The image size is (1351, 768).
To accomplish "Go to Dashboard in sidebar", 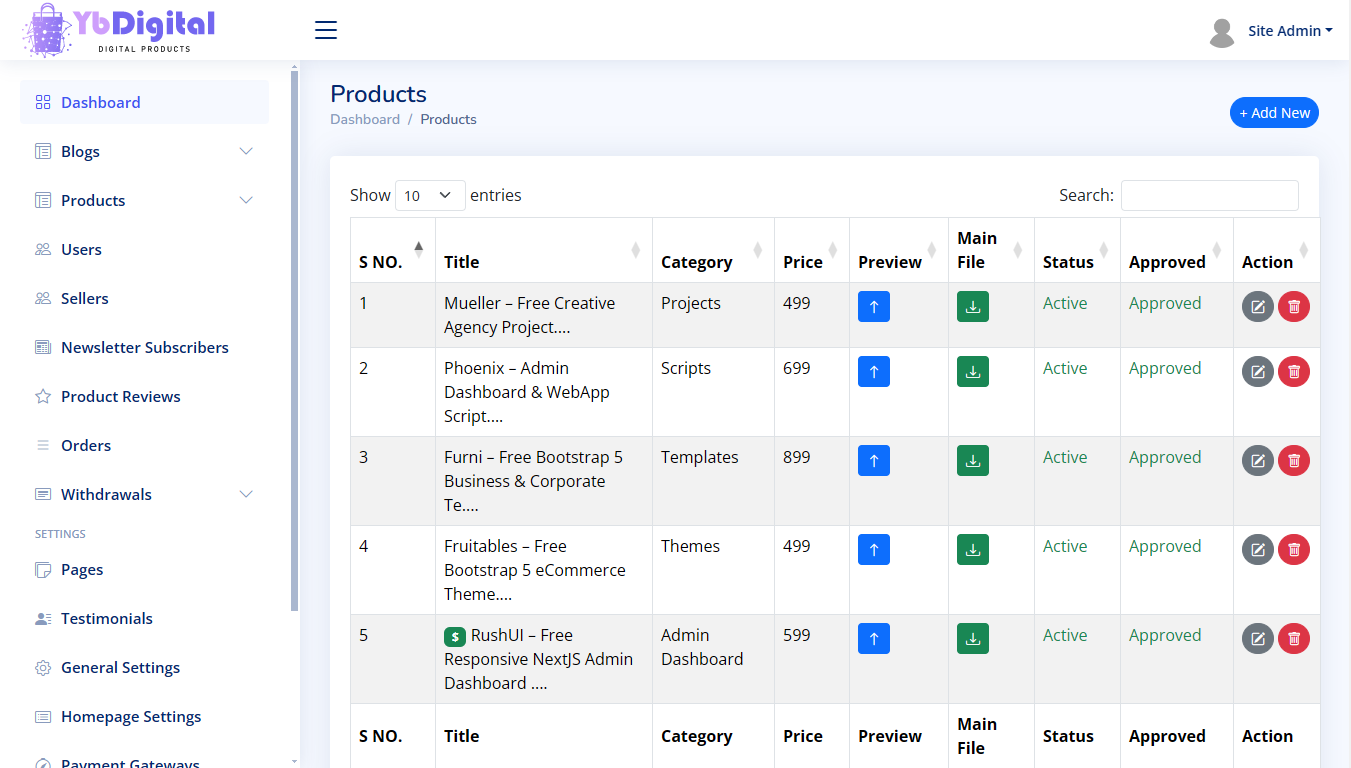I will coord(144,103).
